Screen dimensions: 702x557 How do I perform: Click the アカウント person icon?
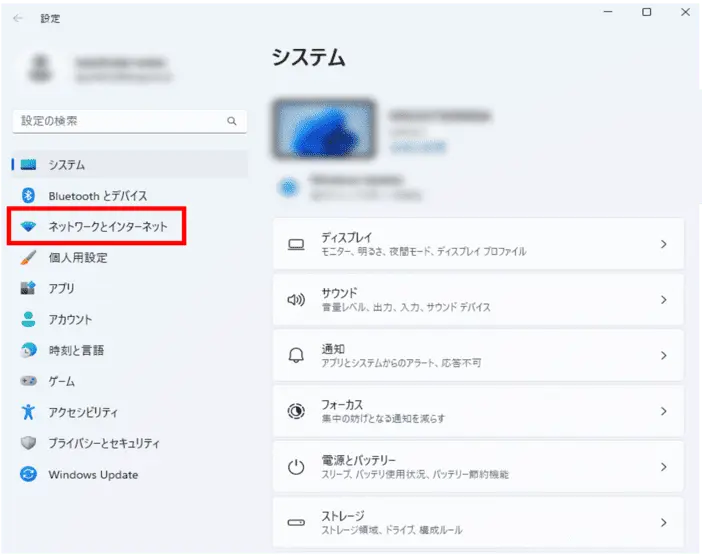tap(28, 320)
